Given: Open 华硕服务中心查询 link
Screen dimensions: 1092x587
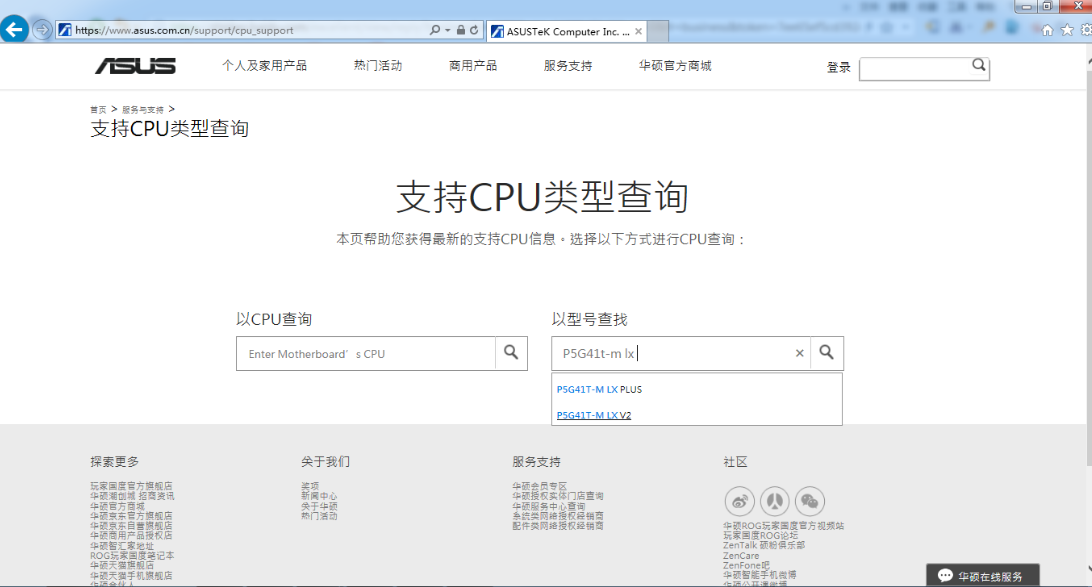Looking at the screenshot, I should [x=549, y=506].
